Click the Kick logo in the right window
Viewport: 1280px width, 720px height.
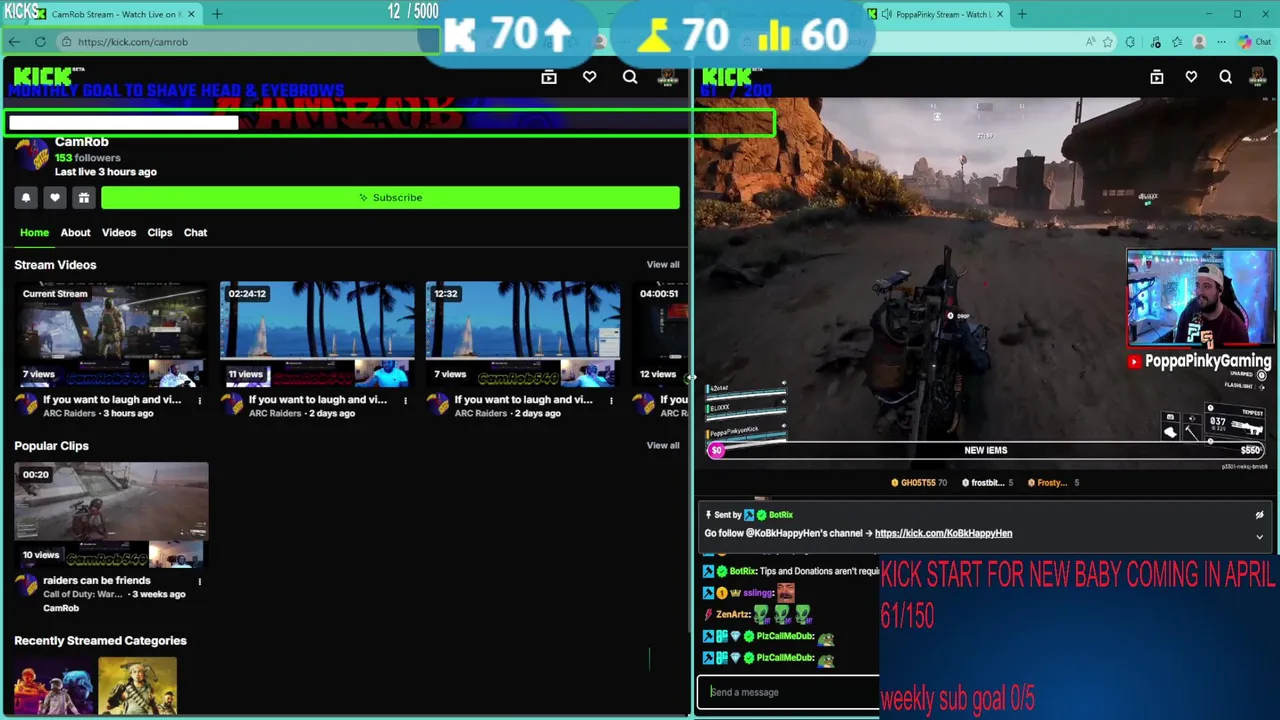pos(727,76)
